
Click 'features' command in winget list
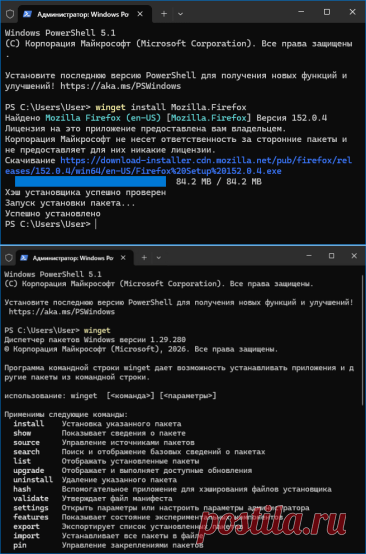click(31, 517)
